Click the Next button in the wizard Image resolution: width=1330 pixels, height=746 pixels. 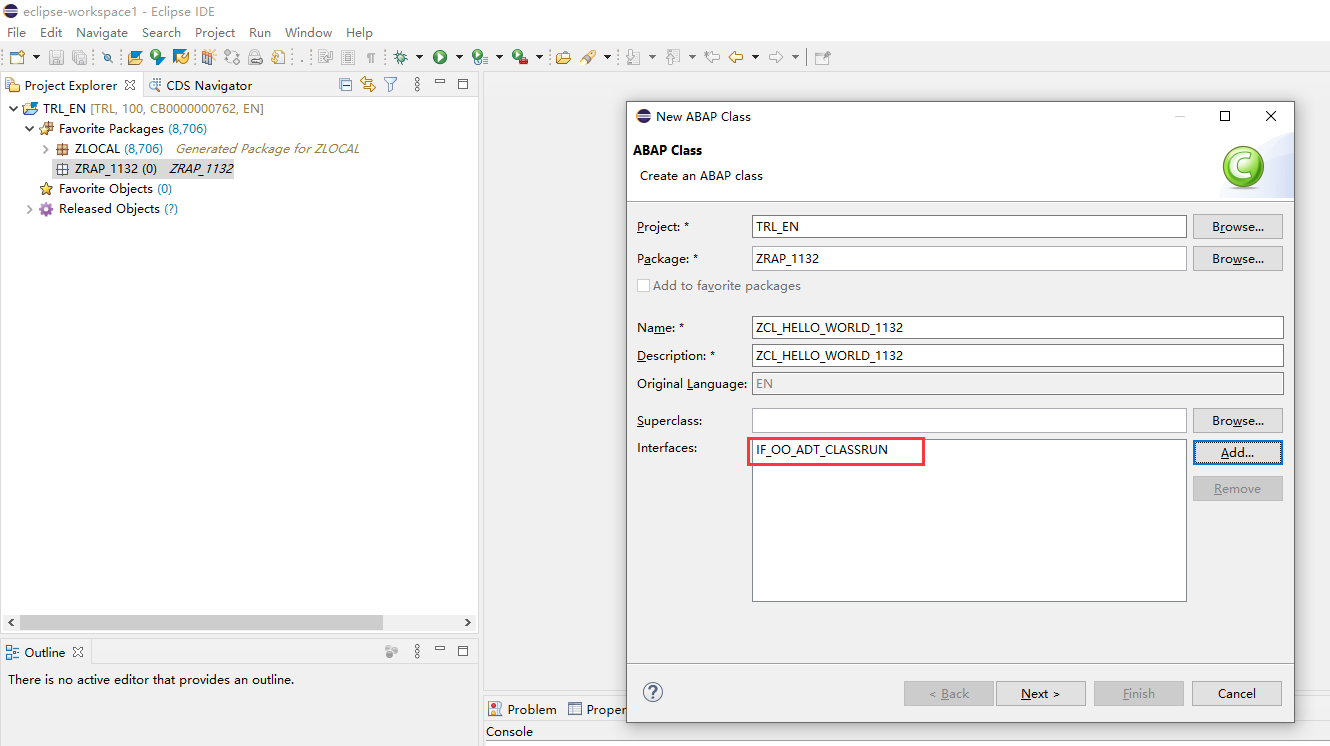1040,693
